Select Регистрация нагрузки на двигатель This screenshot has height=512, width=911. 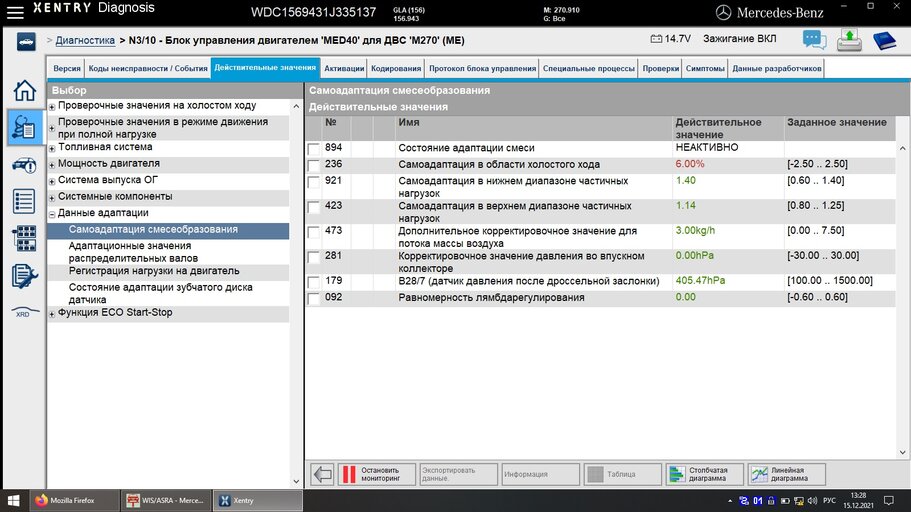click(x=168, y=271)
